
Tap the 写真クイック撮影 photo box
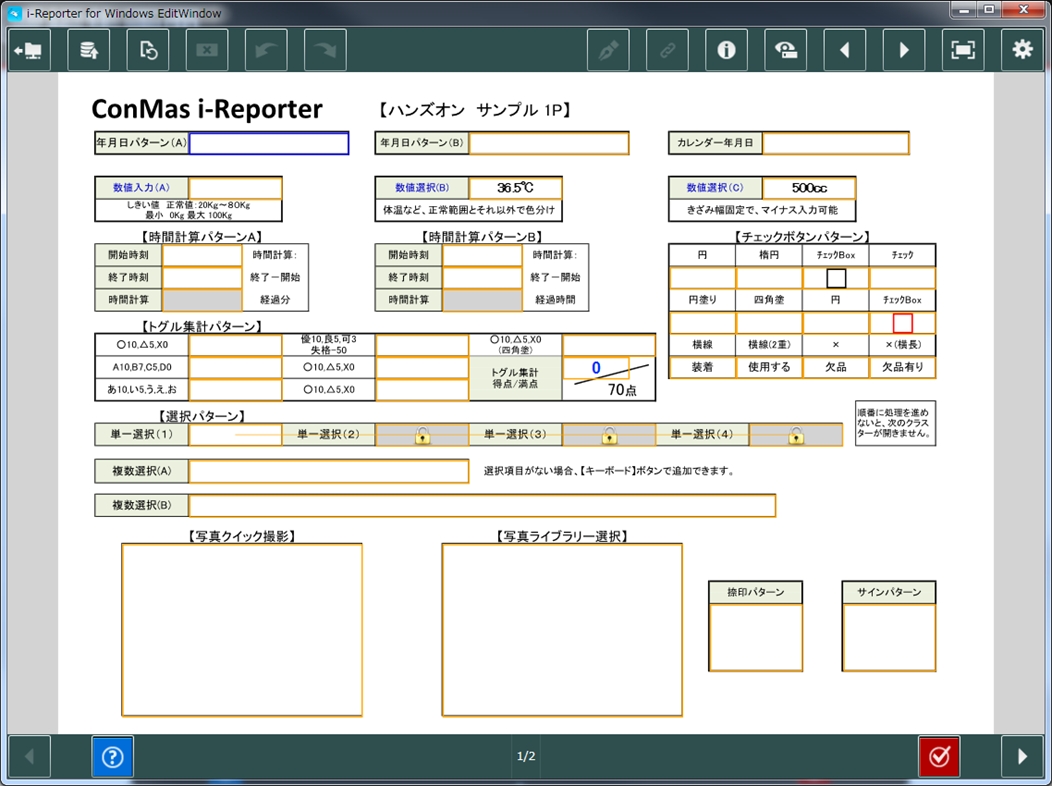click(x=242, y=630)
